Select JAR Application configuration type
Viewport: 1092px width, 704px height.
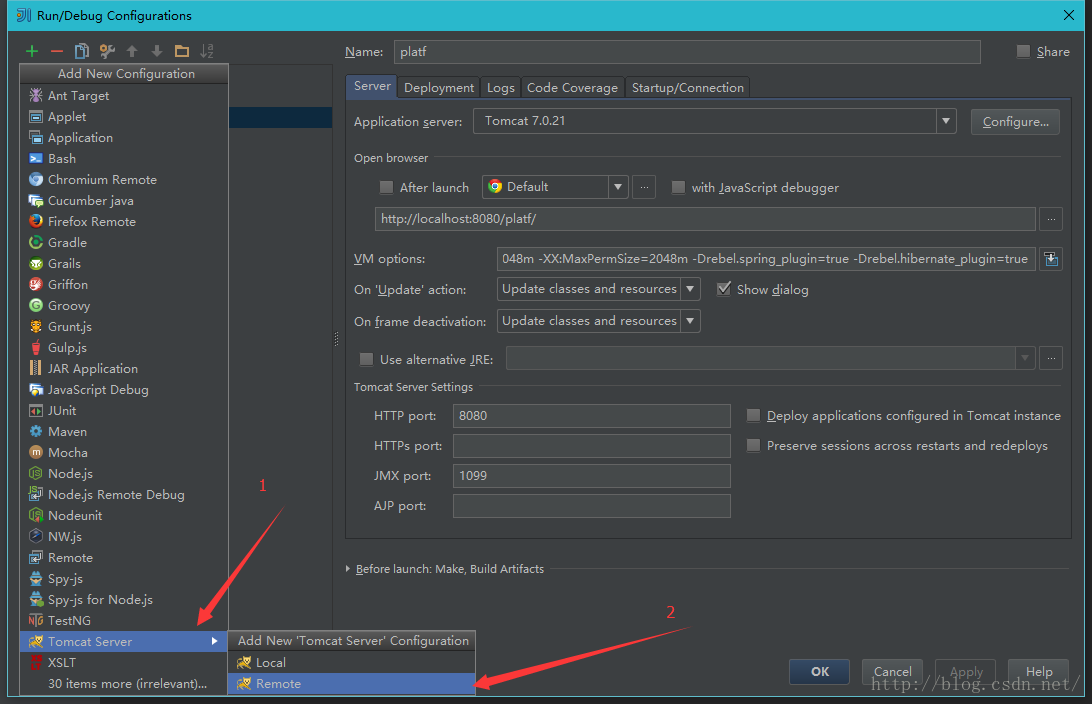[x=124, y=368]
